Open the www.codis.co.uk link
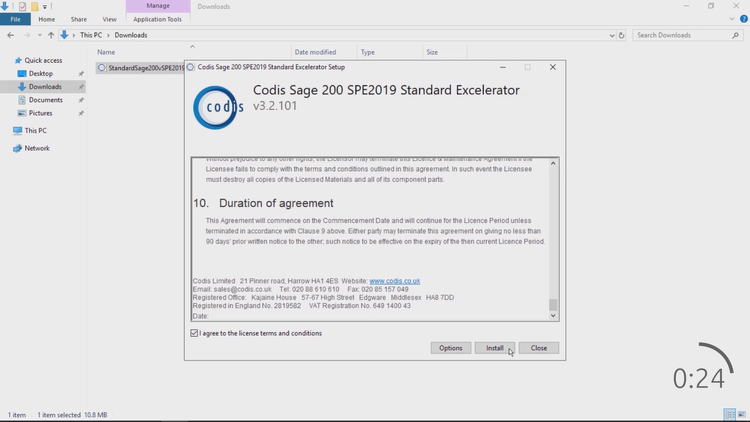Image resolution: width=750 pixels, height=422 pixels. [395, 281]
